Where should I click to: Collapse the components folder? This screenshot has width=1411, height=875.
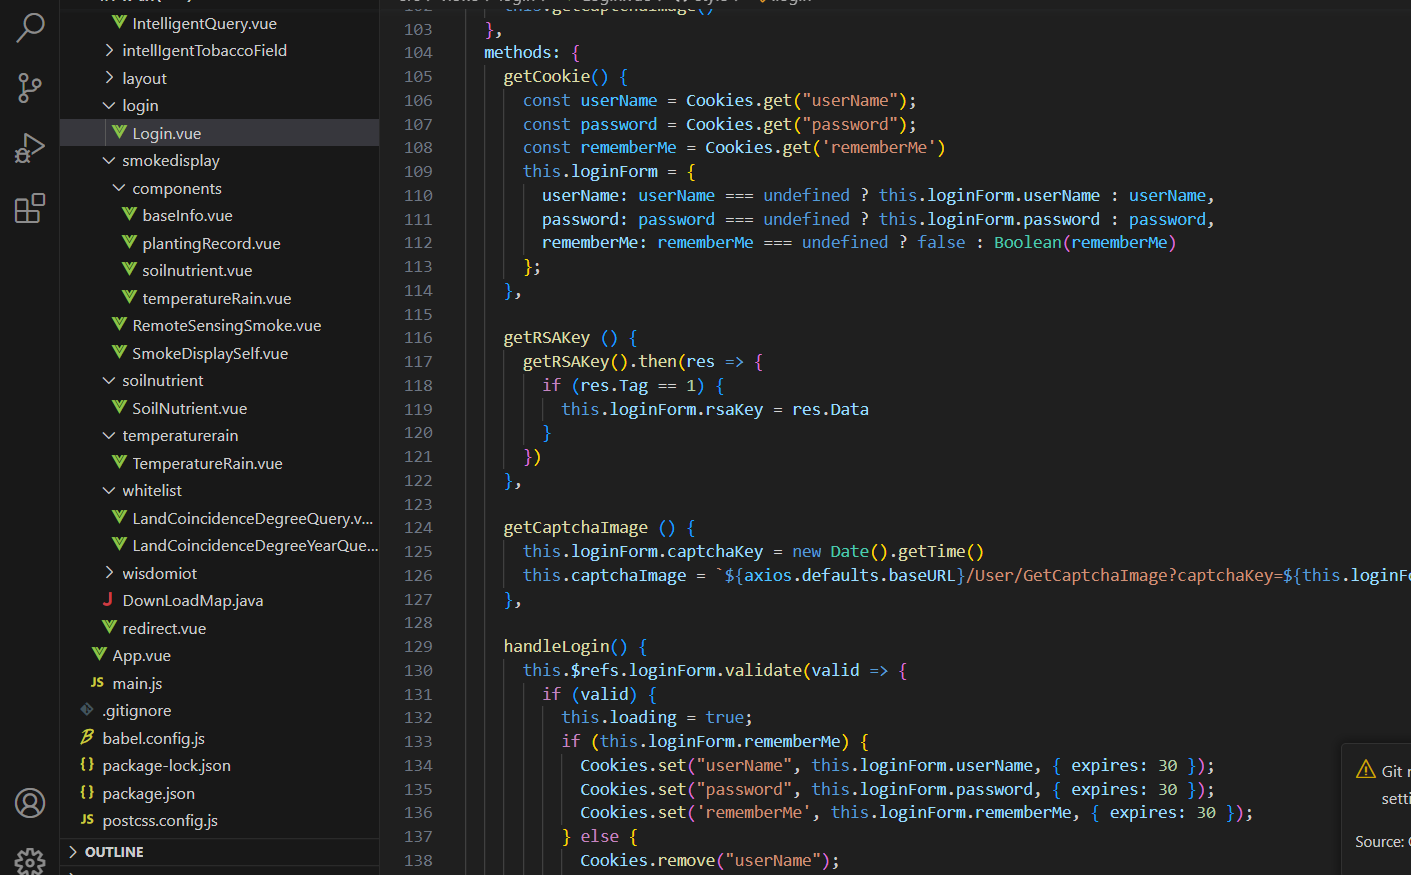pyautogui.click(x=119, y=187)
